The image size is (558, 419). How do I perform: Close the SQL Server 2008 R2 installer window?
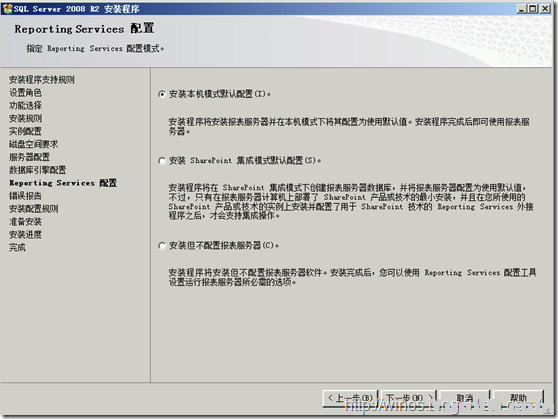tap(545, 9)
